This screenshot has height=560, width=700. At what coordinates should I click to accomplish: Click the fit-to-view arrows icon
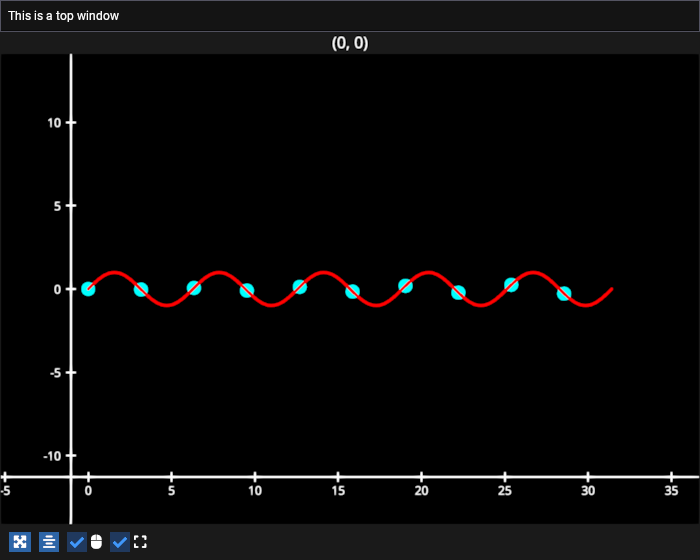coord(20,542)
